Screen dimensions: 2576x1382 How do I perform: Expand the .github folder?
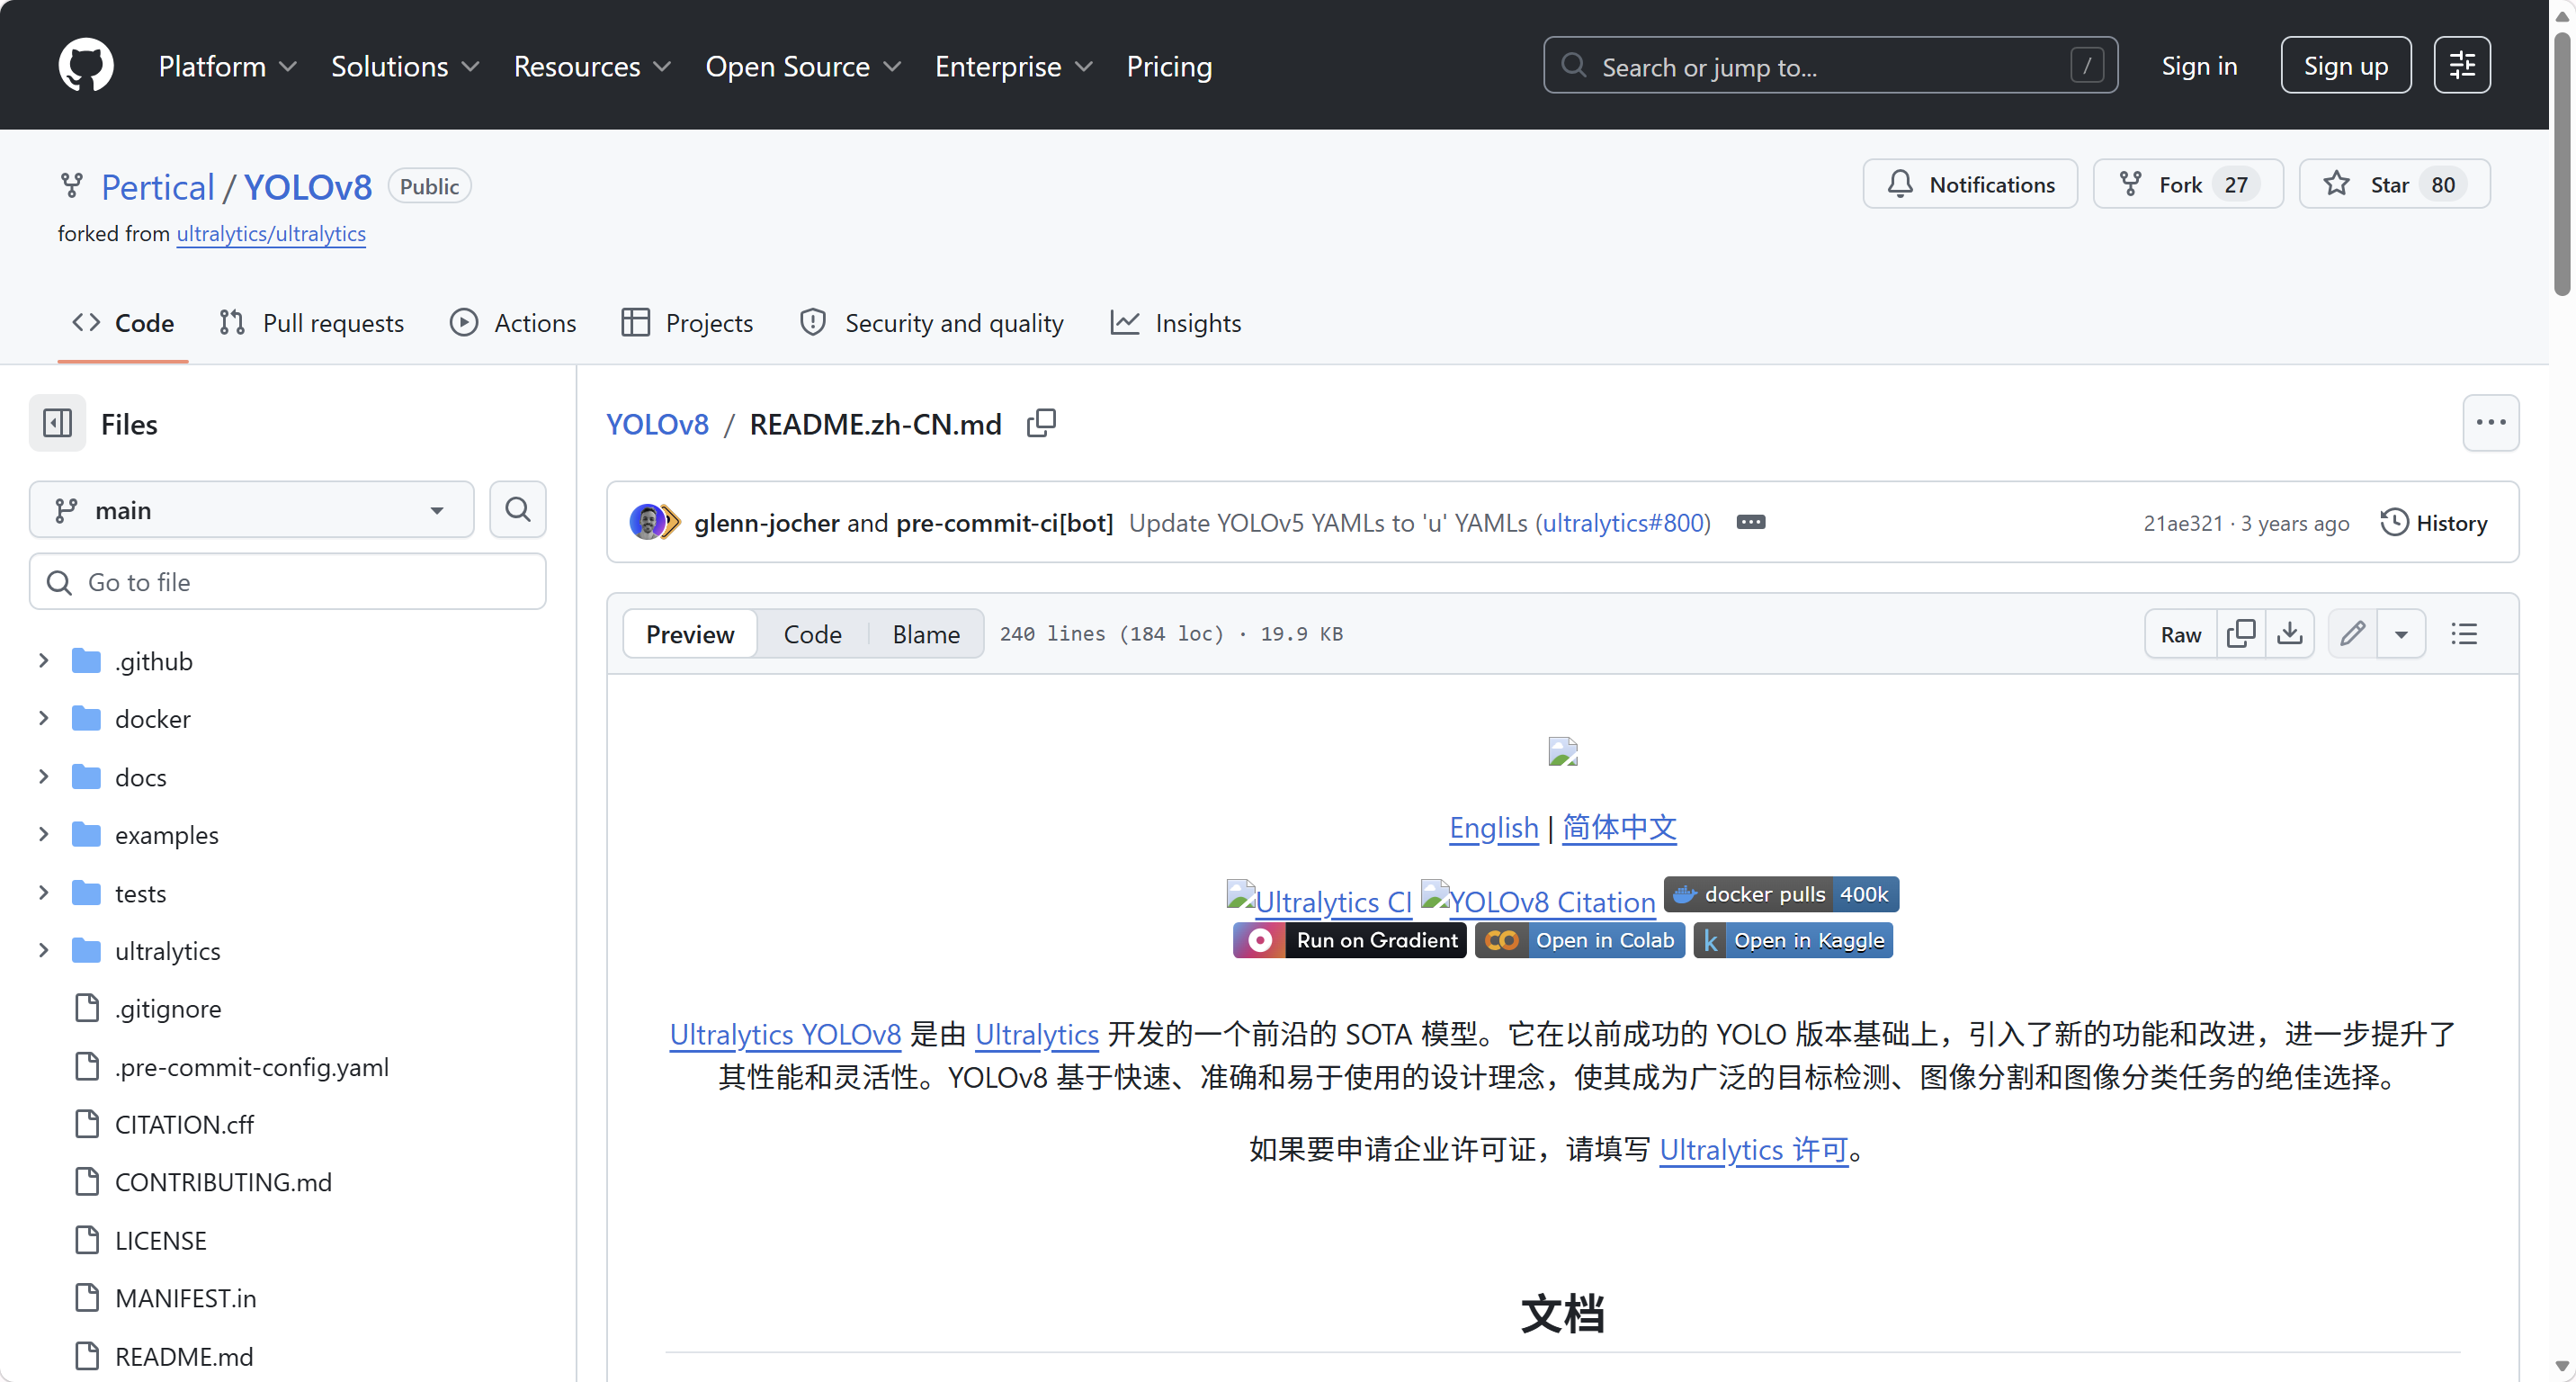(43, 661)
